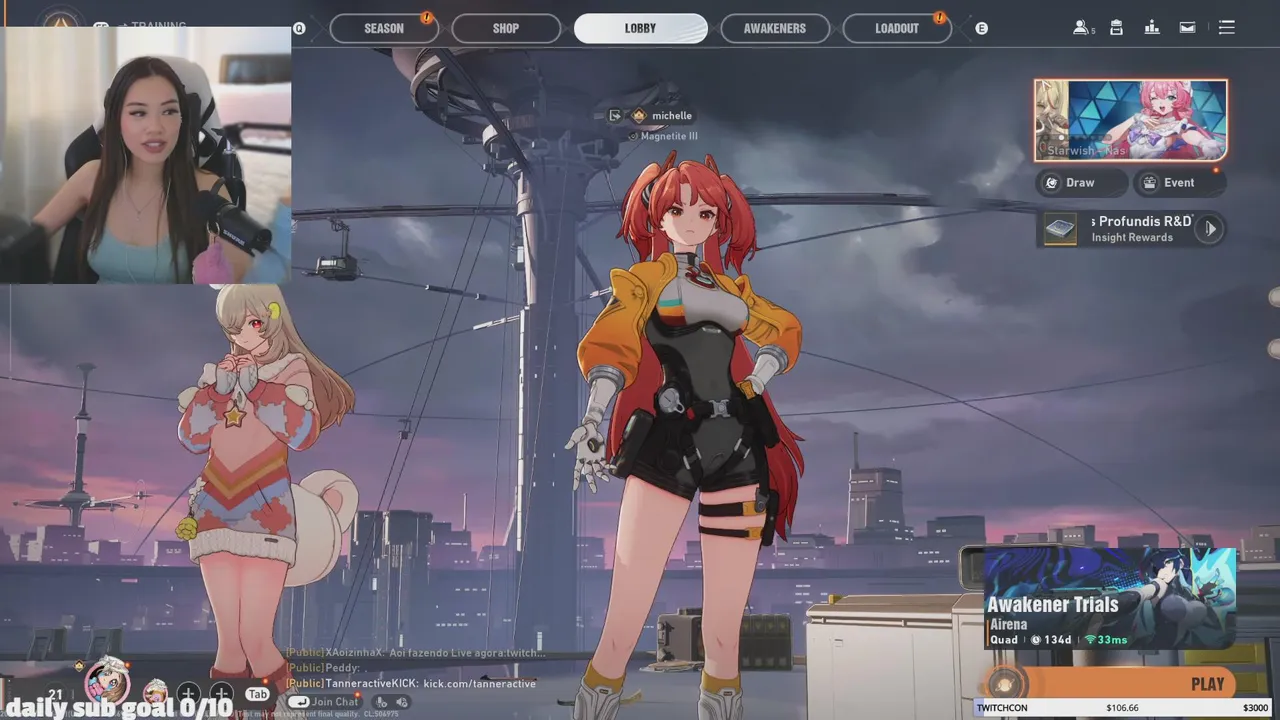Click the second add-teammate plus slot
Image resolution: width=1280 pixels, height=720 pixels.
click(x=221, y=693)
